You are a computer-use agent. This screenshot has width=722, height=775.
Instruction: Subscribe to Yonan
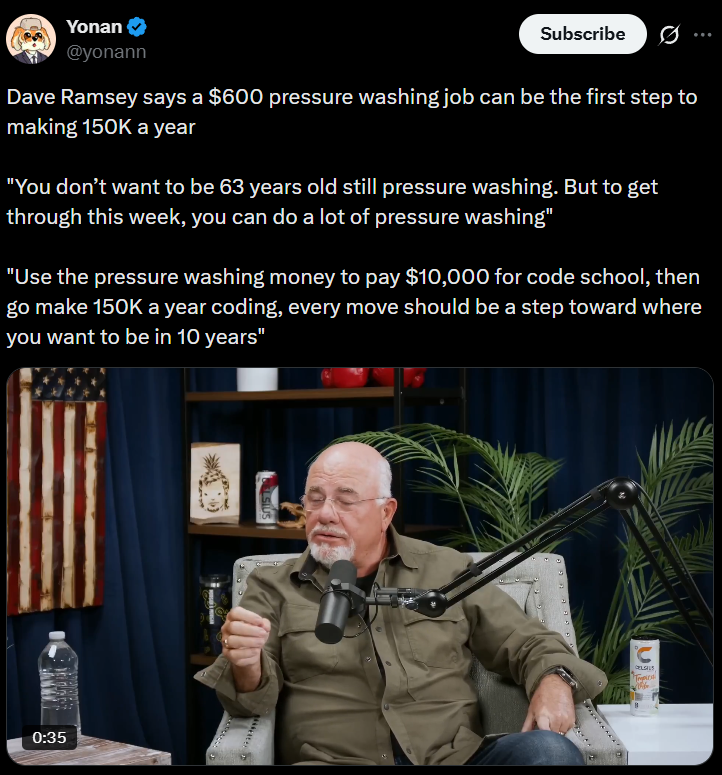pos(583,34)
